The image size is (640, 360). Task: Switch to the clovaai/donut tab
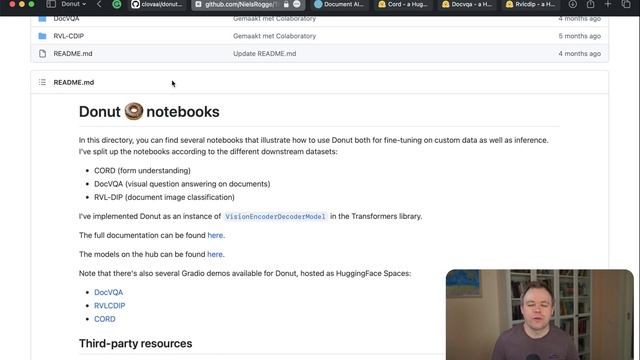tap(157, 4)
